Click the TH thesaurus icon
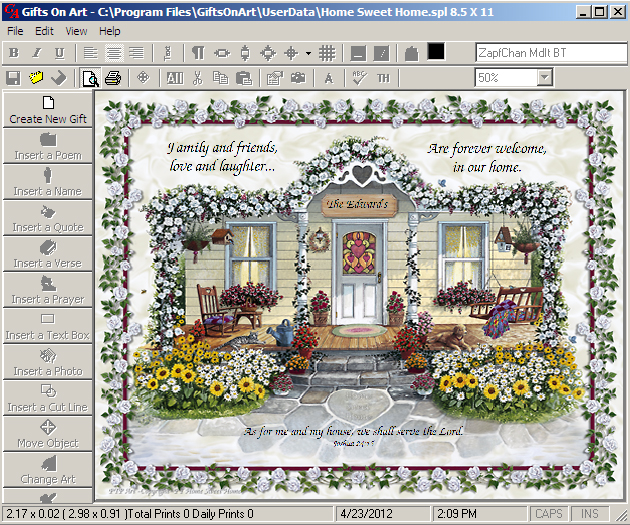 point(383,78)
